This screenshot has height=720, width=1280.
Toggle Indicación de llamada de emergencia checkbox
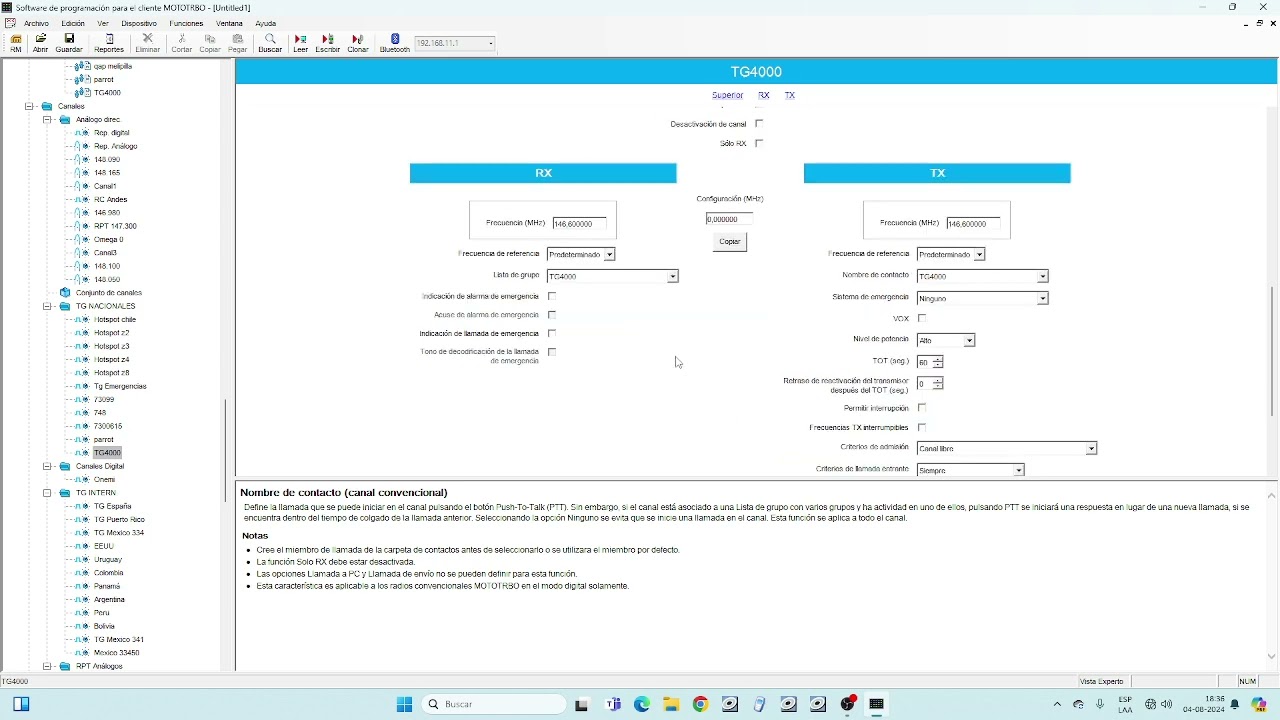[x=552, y=333]
